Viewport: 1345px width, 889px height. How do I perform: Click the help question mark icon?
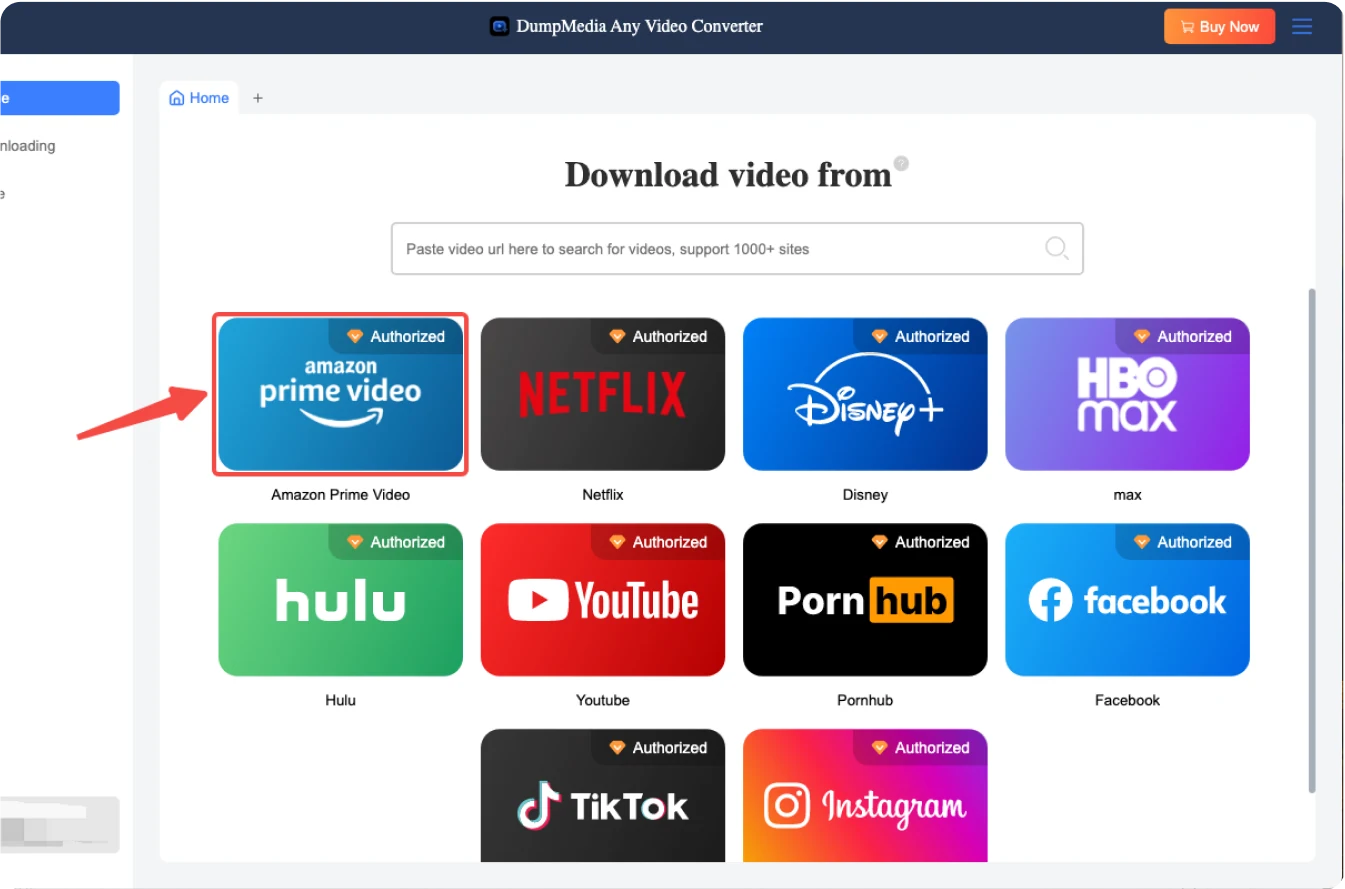(x=901, y=163)
